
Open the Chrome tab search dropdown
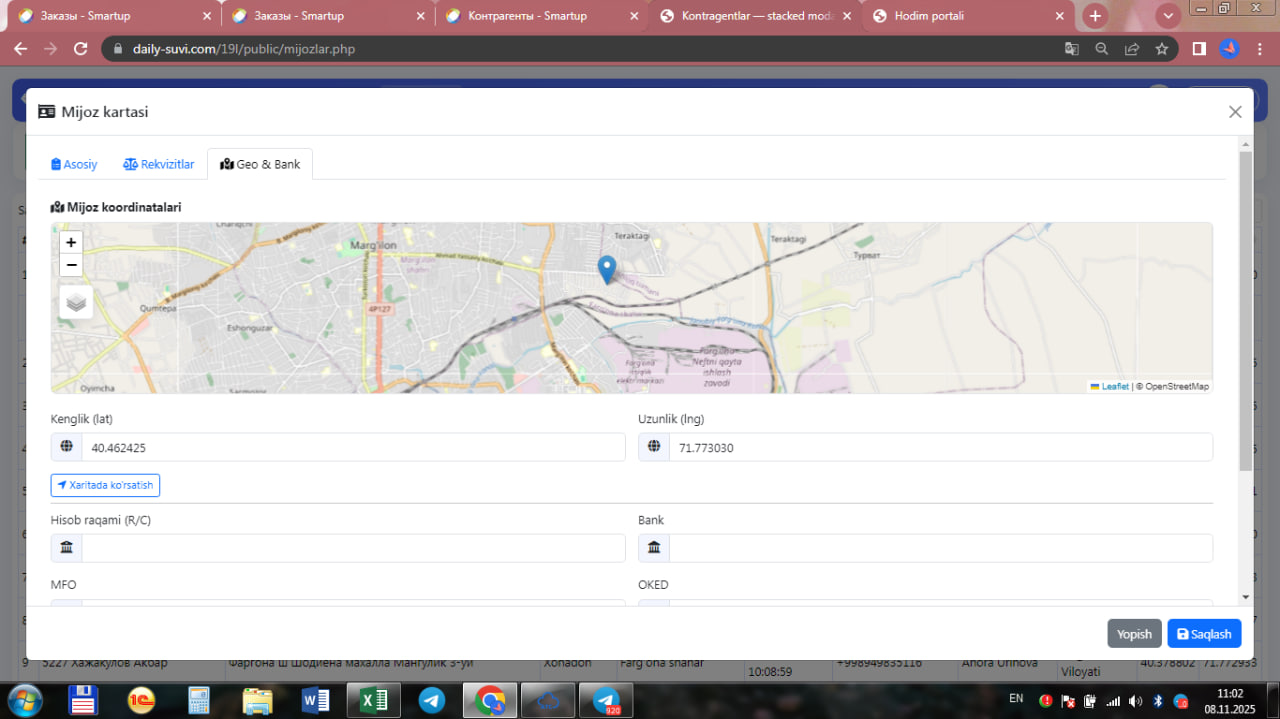coord(1168,16)
